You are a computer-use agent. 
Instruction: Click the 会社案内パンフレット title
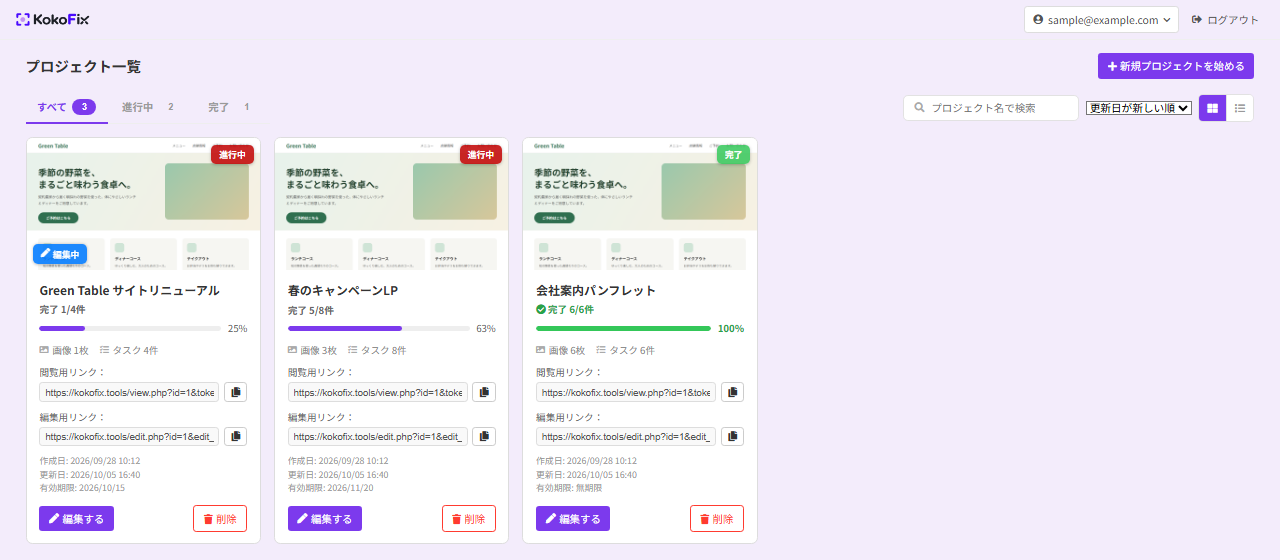coord(596,290)
